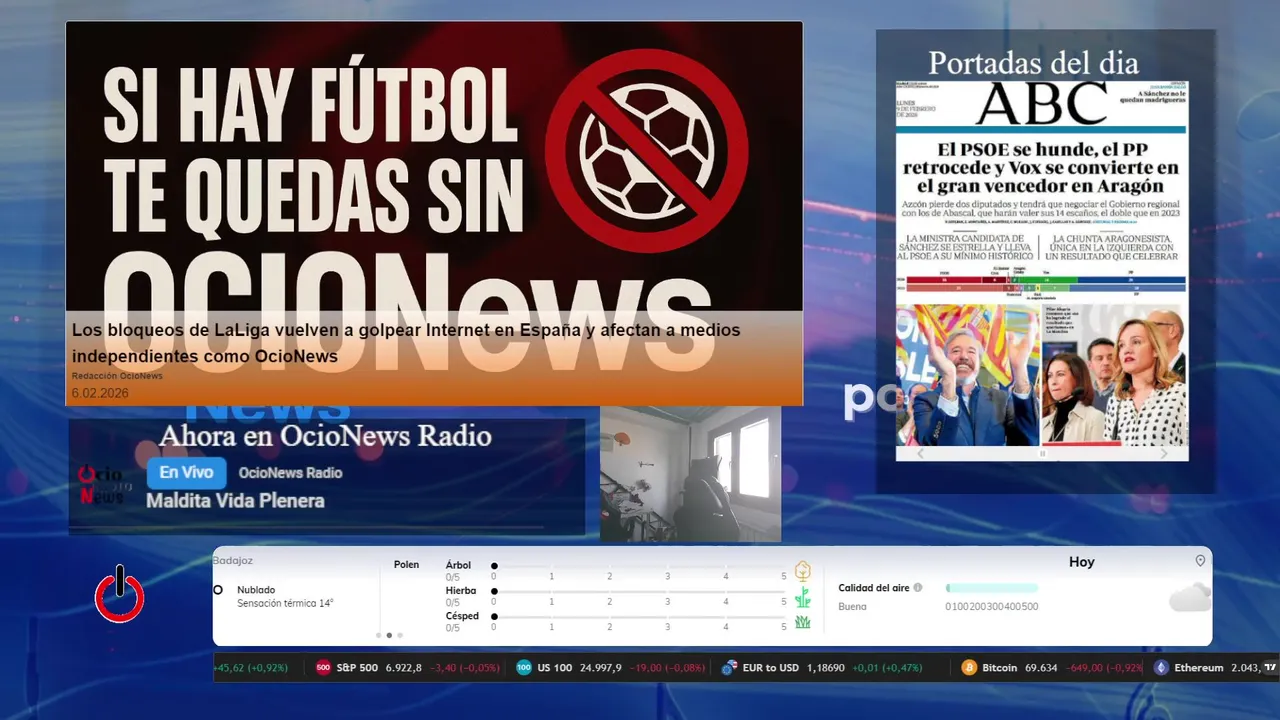Go to previous front page arrow
This screenshot has height=720, width=1280.
(x=921, y=453)
